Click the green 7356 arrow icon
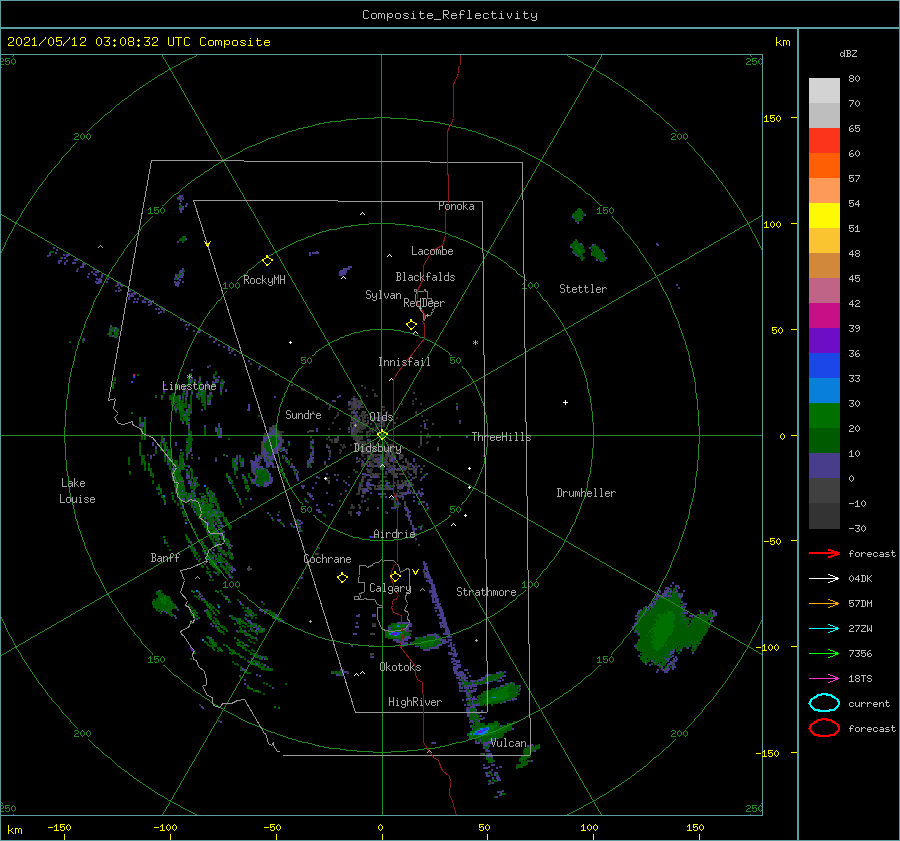 click(824, 653)
